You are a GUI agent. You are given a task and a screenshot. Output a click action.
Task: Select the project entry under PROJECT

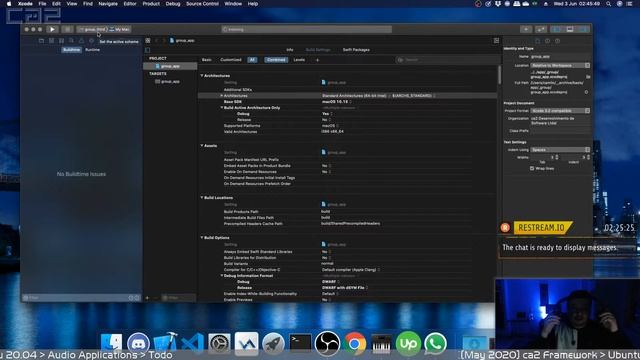tap(170, 66)
